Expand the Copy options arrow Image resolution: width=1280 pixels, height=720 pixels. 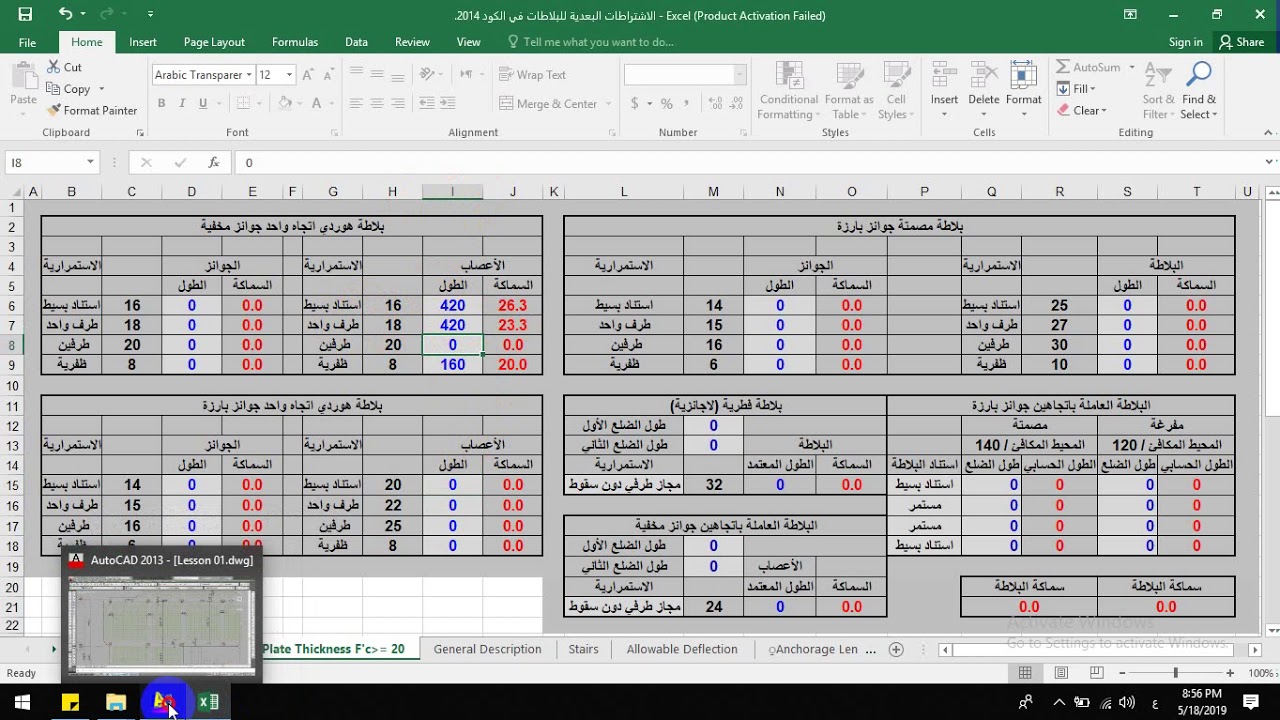tap(101, 89)
